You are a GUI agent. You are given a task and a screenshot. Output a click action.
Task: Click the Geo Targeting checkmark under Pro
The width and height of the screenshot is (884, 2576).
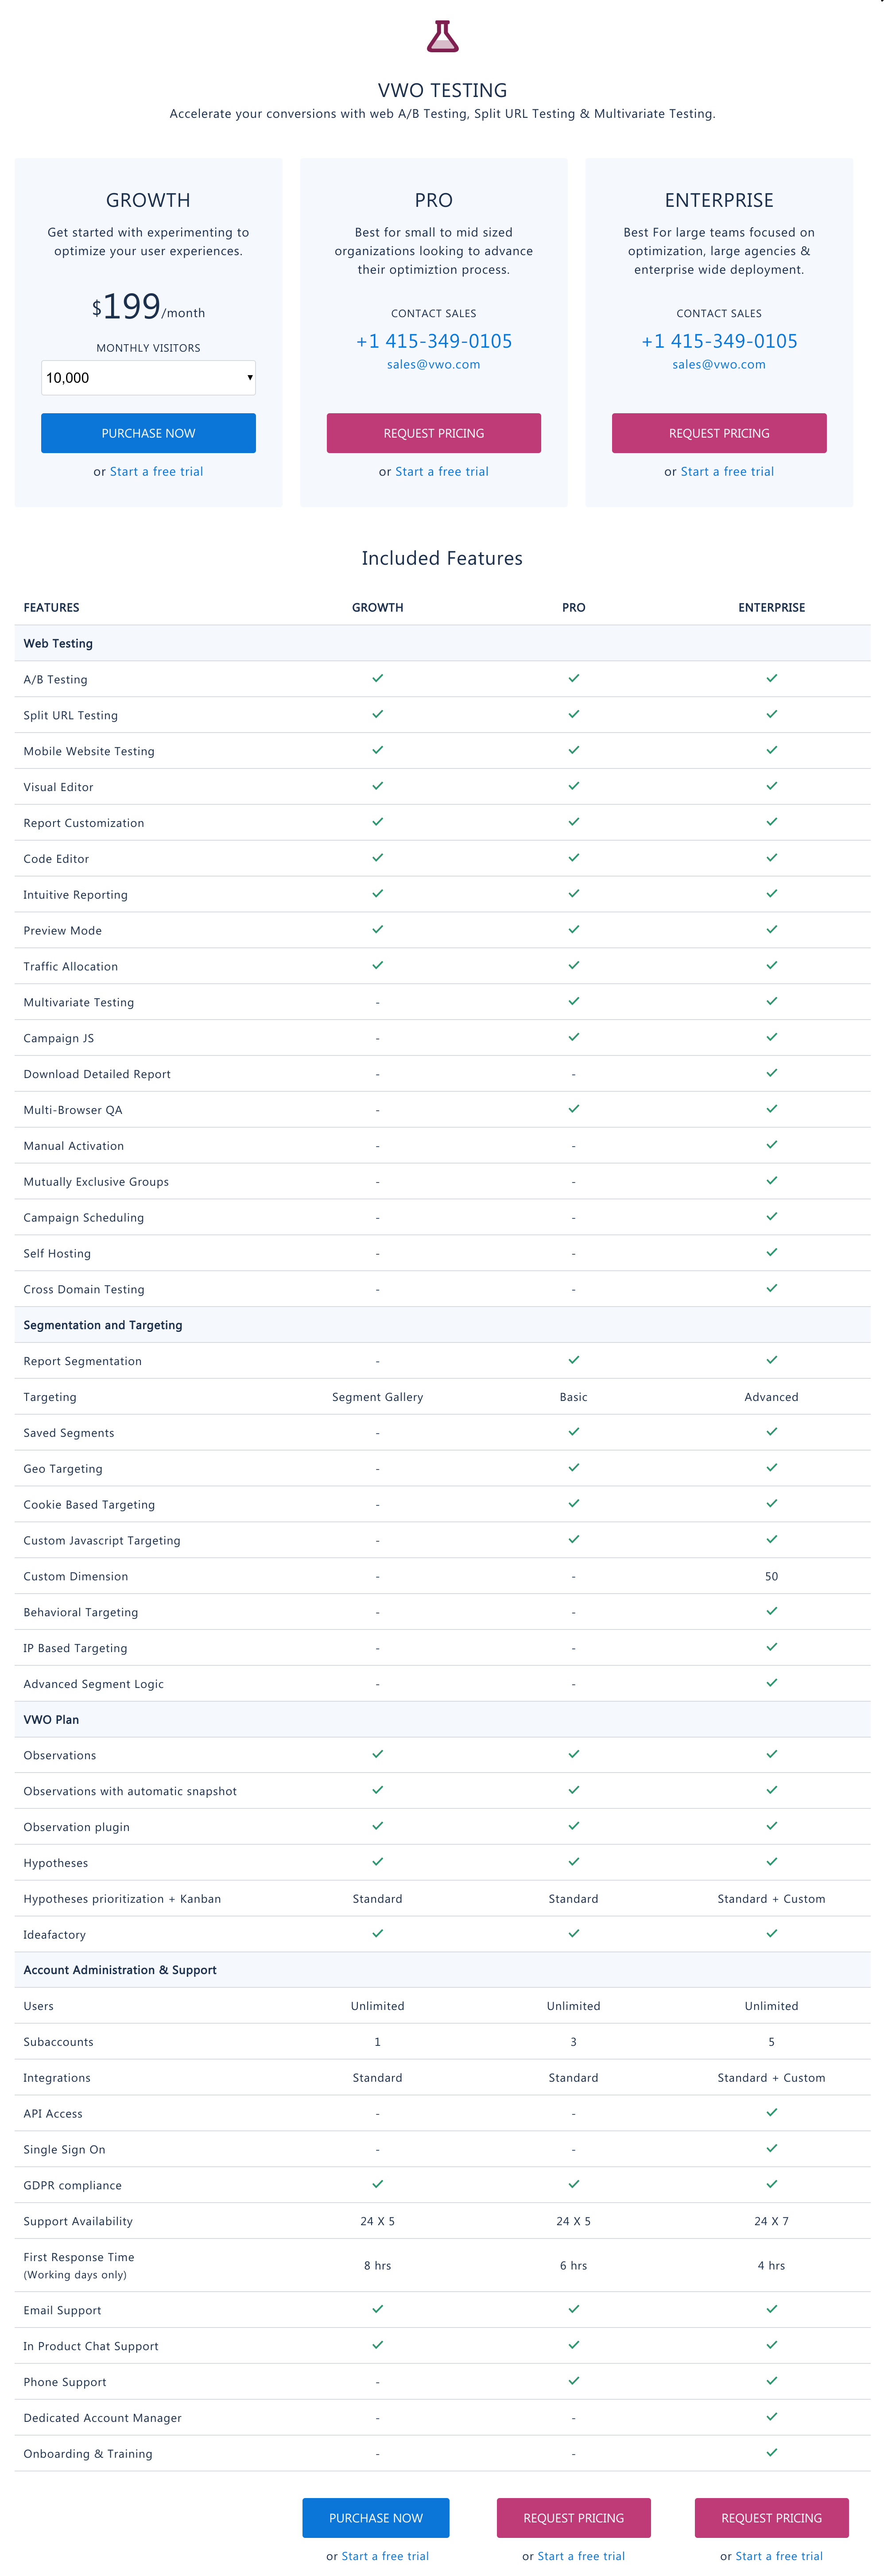pos(573,1467)
